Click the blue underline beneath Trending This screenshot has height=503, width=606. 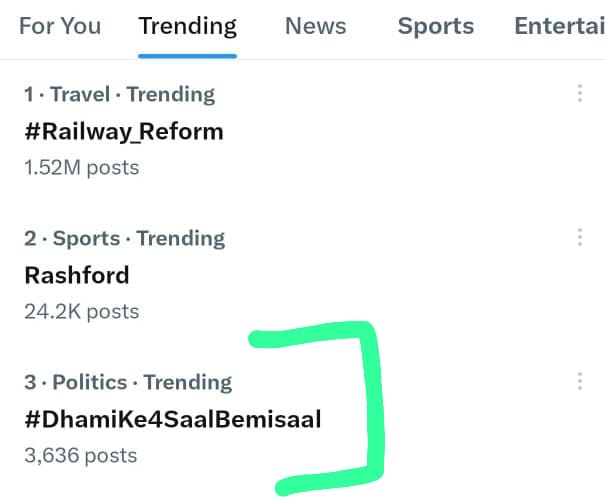[187, 56]
